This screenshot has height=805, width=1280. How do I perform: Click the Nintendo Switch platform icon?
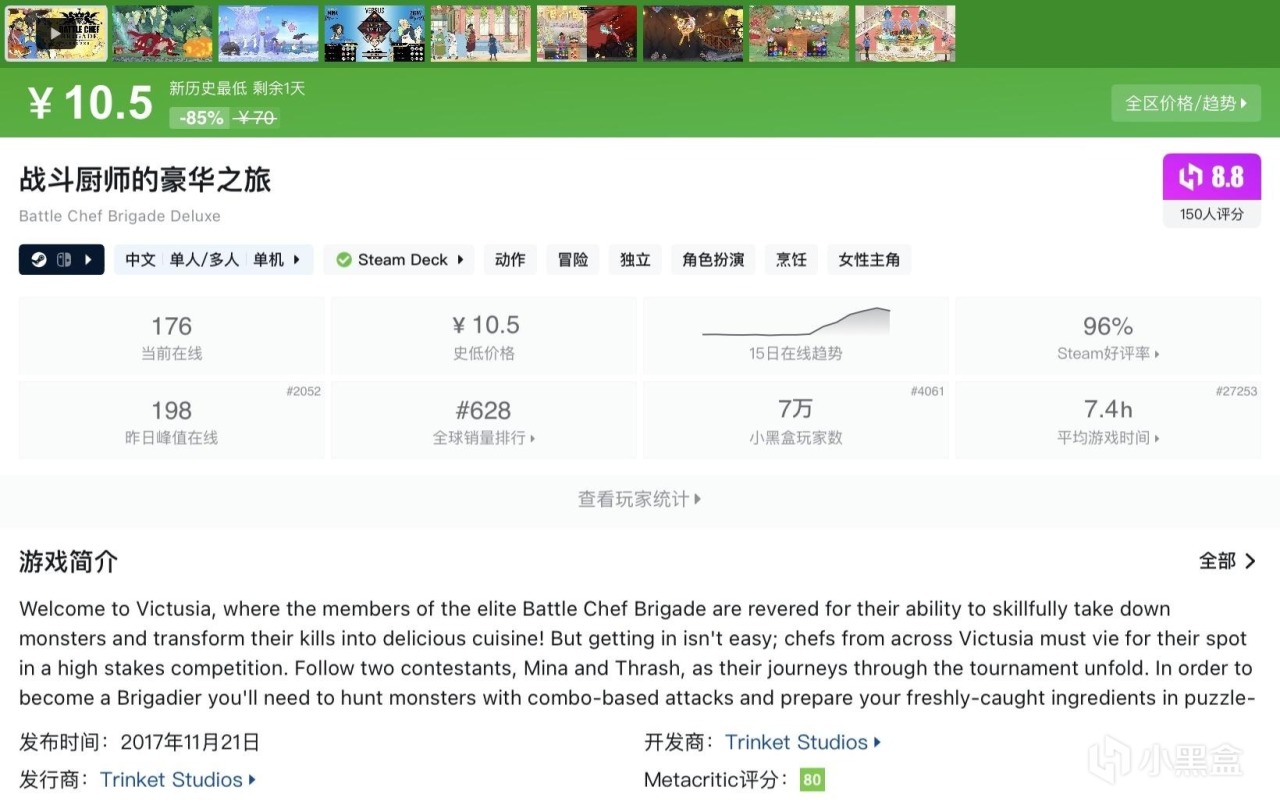click(x=62, y=260)
